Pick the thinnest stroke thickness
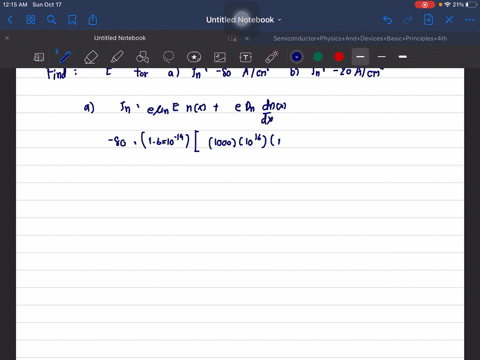 (382, 57)
